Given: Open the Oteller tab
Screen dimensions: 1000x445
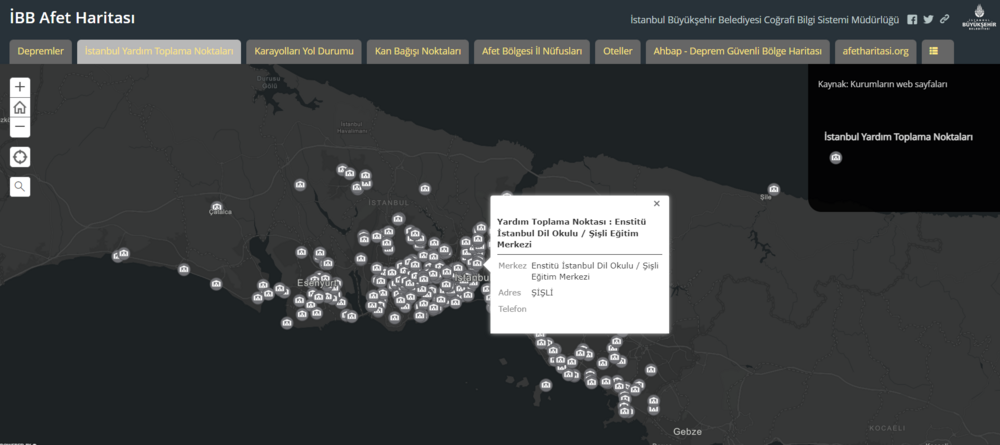Looking at the screenshot, I should click(617, 51).
